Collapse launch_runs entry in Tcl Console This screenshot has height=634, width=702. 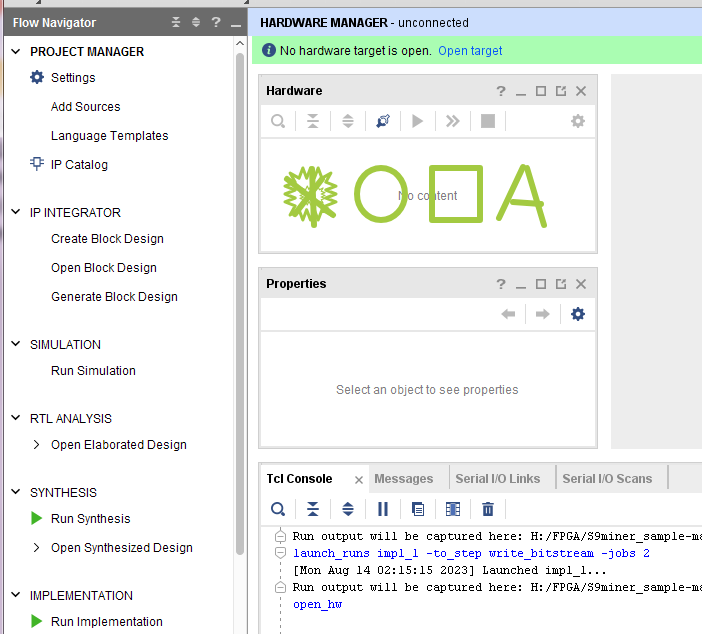[280, 553]
